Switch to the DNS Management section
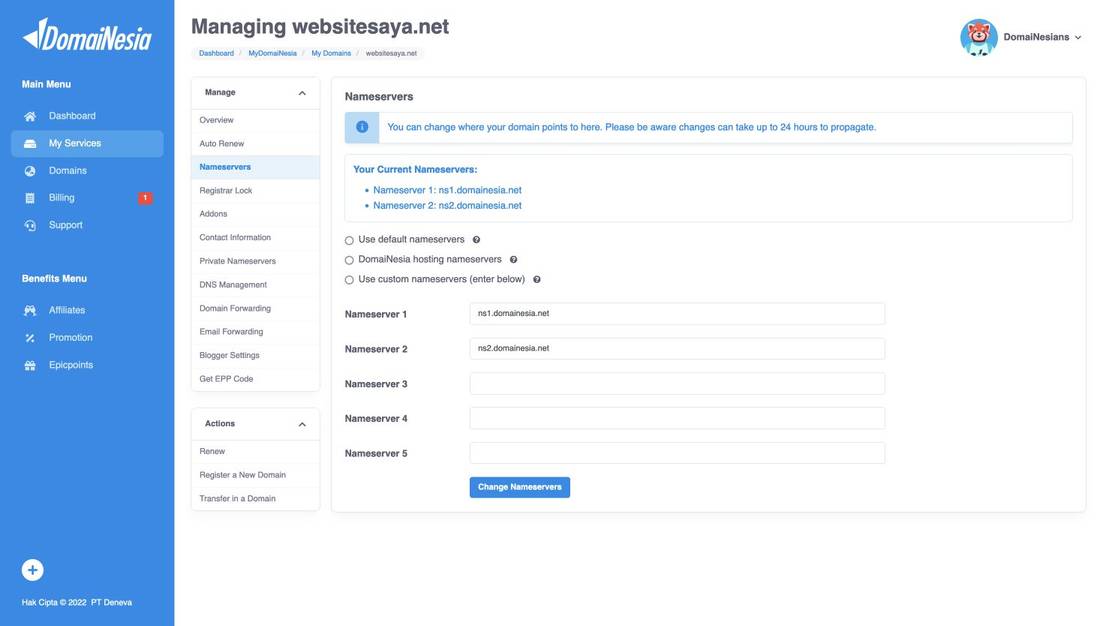Image resolution: width=1103 pixels, height=626 pixels. pos(233,282)
